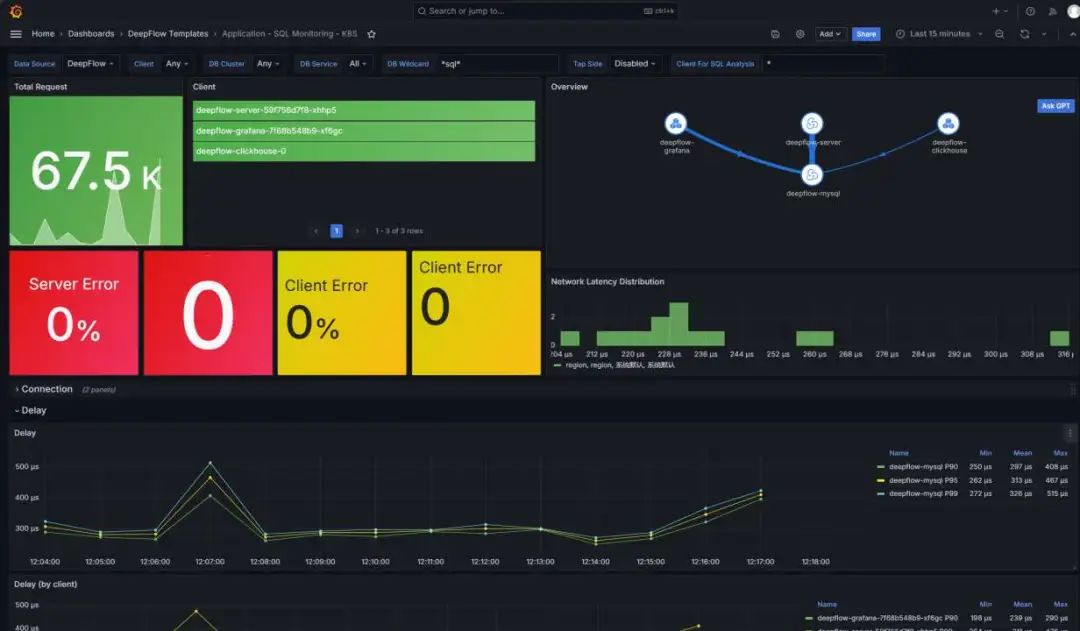Open dashboard settings gear icon
This screenshot has height=631, width=1080.
[800, 34]
